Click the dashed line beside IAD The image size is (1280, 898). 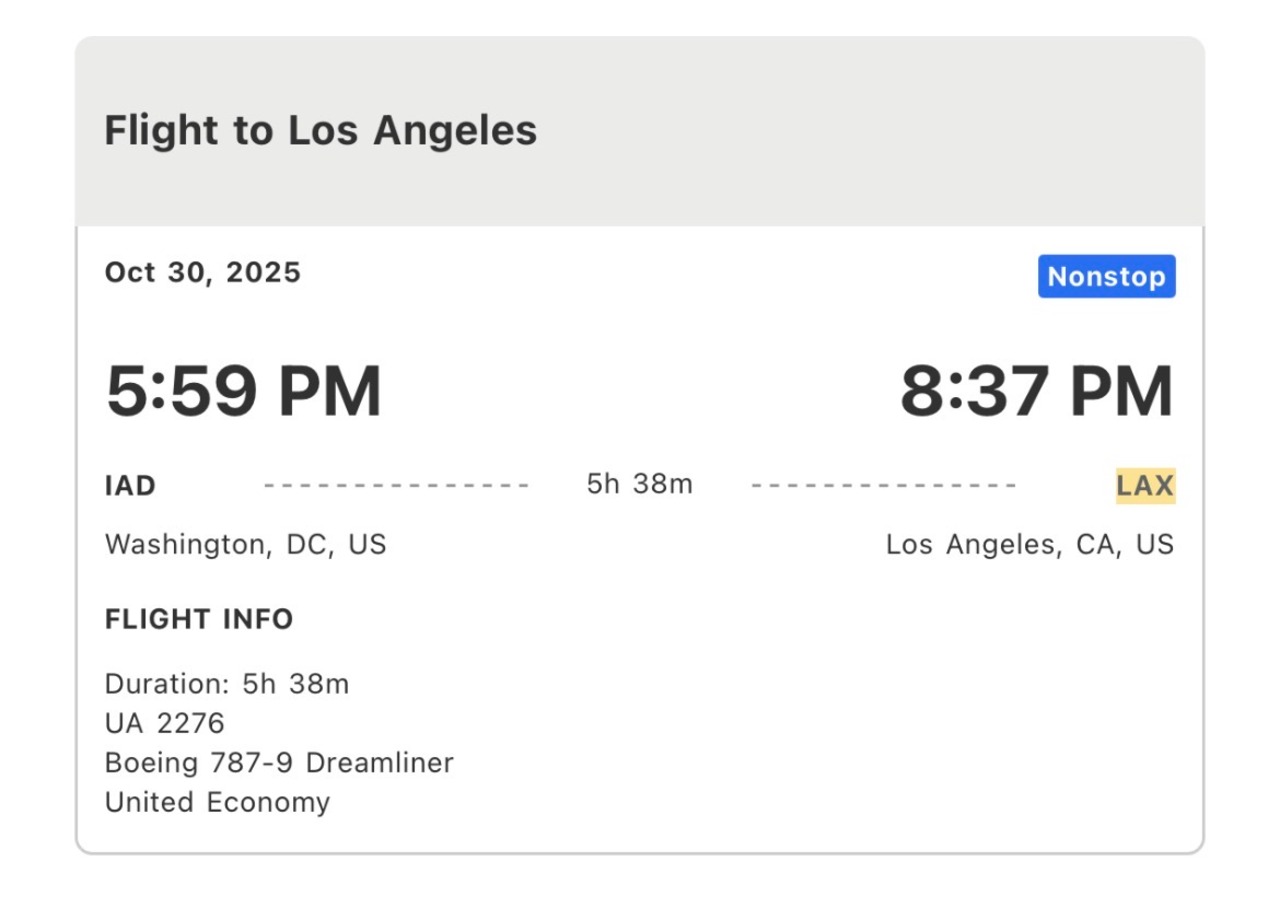tap(396, 486)
